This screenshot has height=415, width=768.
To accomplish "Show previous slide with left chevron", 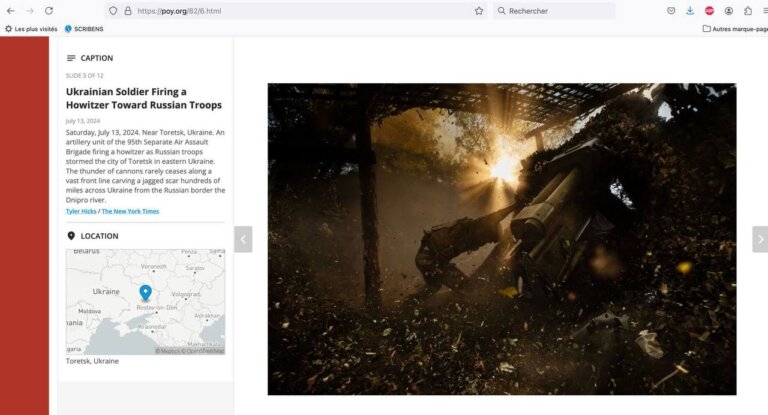I will coord(243,239).
